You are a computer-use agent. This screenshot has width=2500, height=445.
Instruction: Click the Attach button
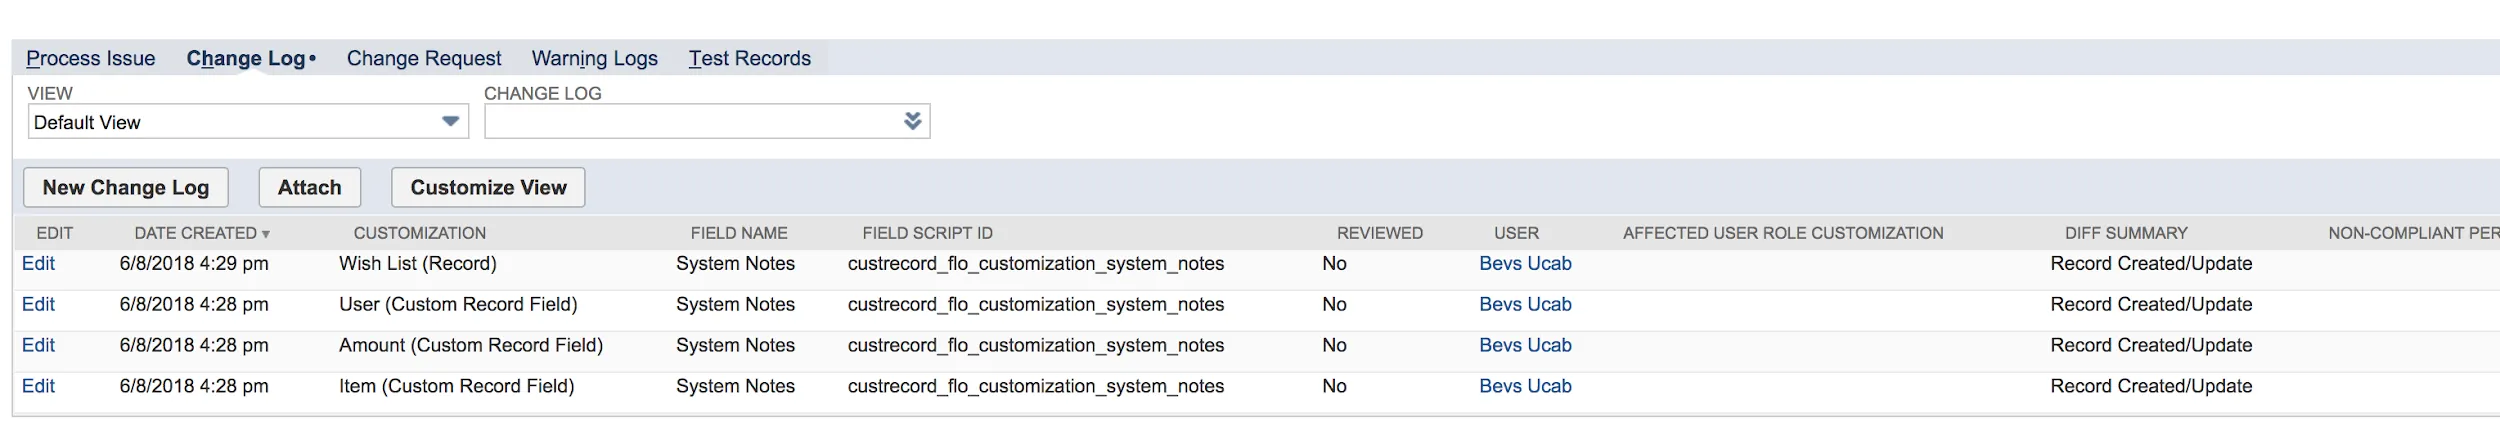(310, 187)
